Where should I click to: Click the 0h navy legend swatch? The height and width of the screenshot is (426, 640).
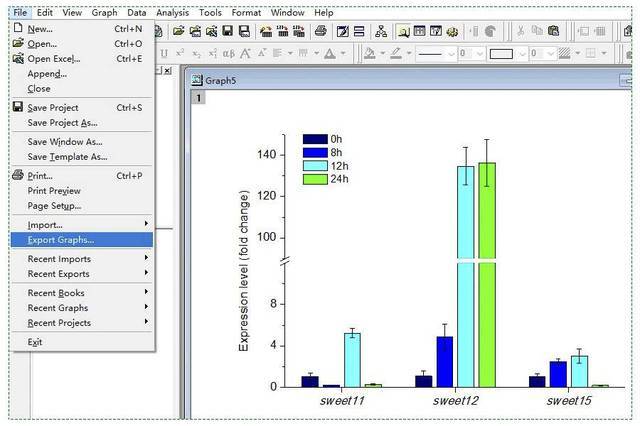tap(315, 139)
